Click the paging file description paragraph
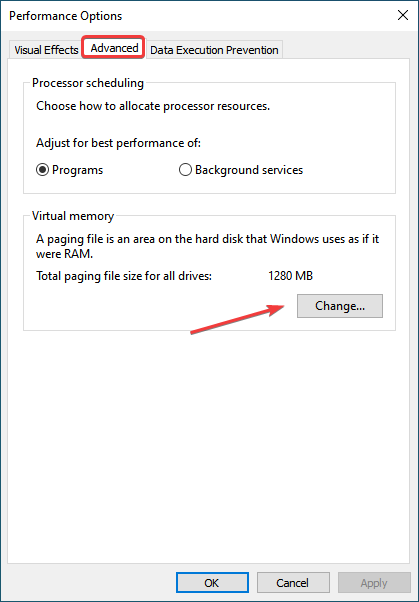Screen dimensions: 419x602 [207, 246]
